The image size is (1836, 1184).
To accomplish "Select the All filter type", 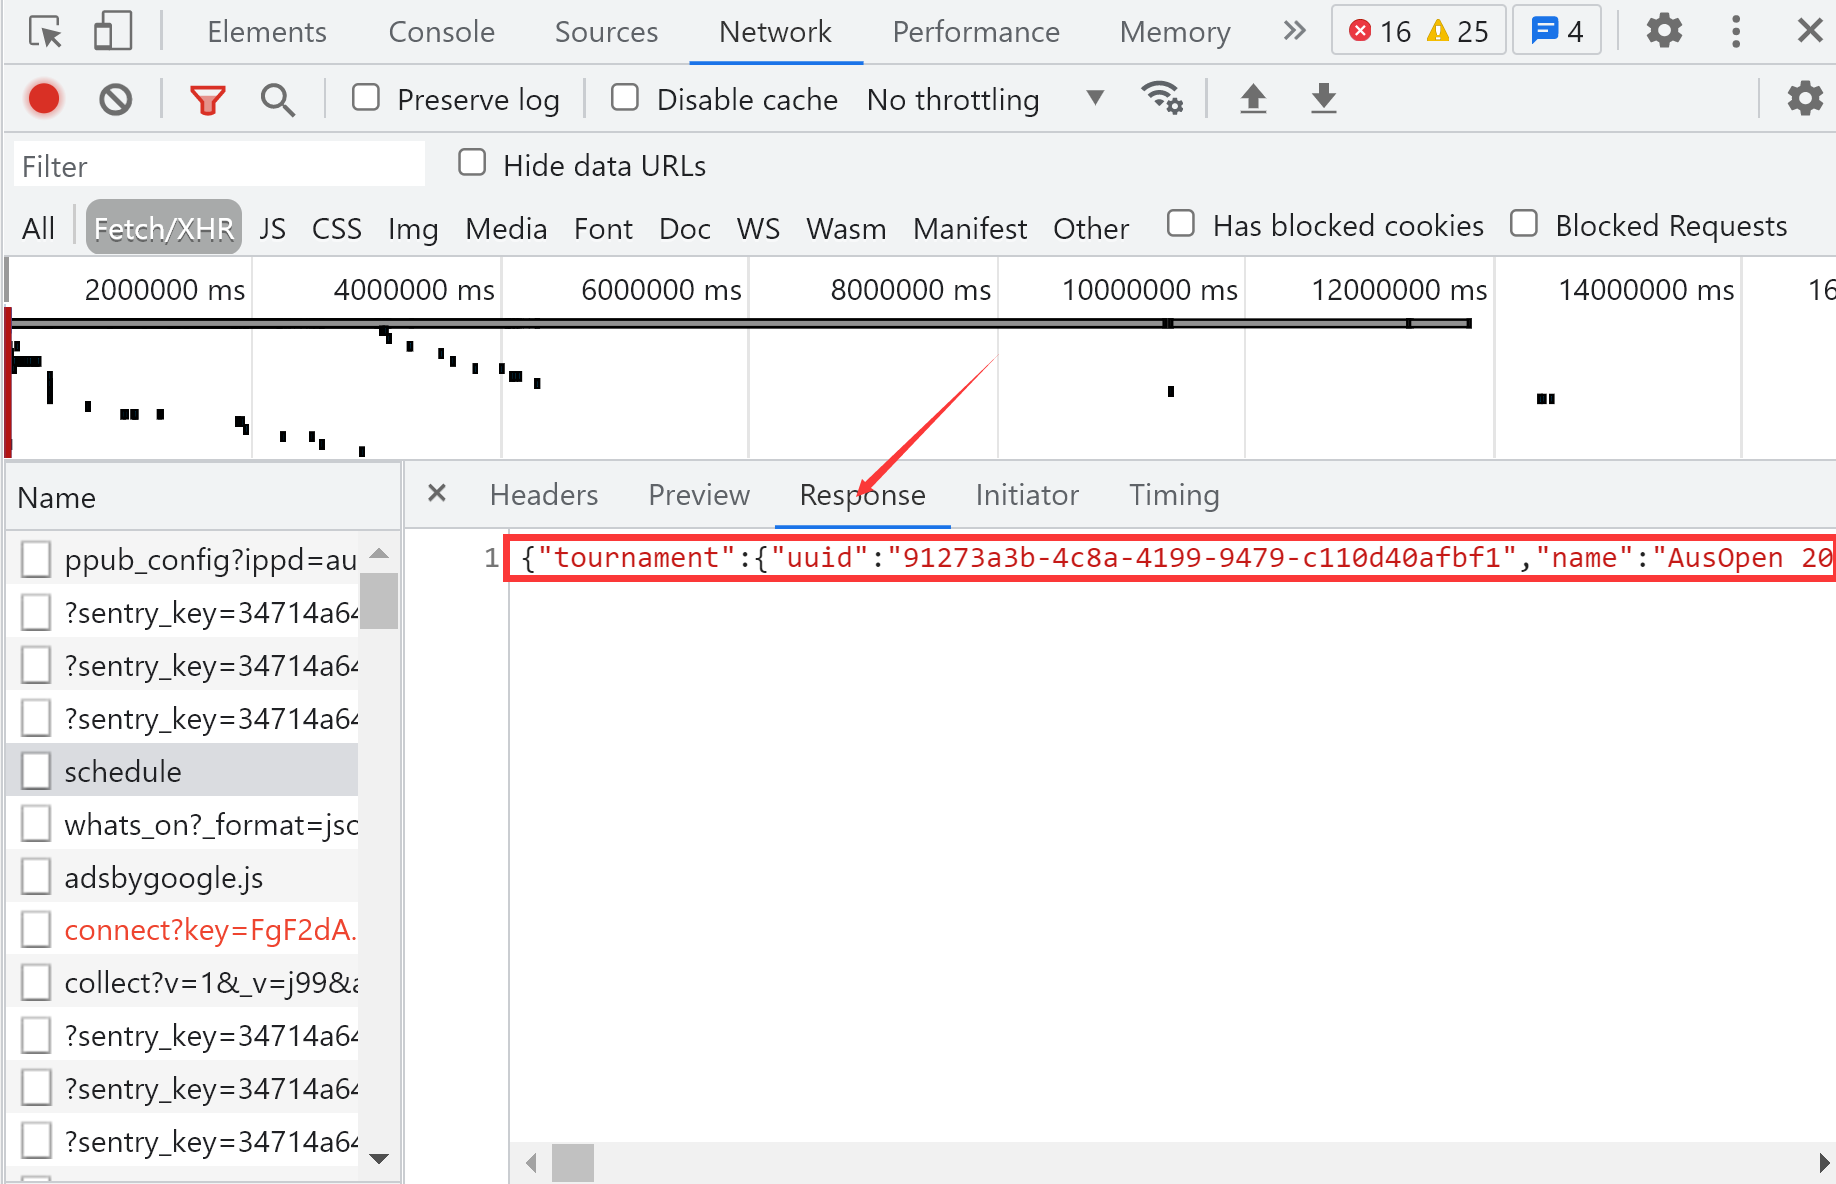I will (x=39, y=228).
